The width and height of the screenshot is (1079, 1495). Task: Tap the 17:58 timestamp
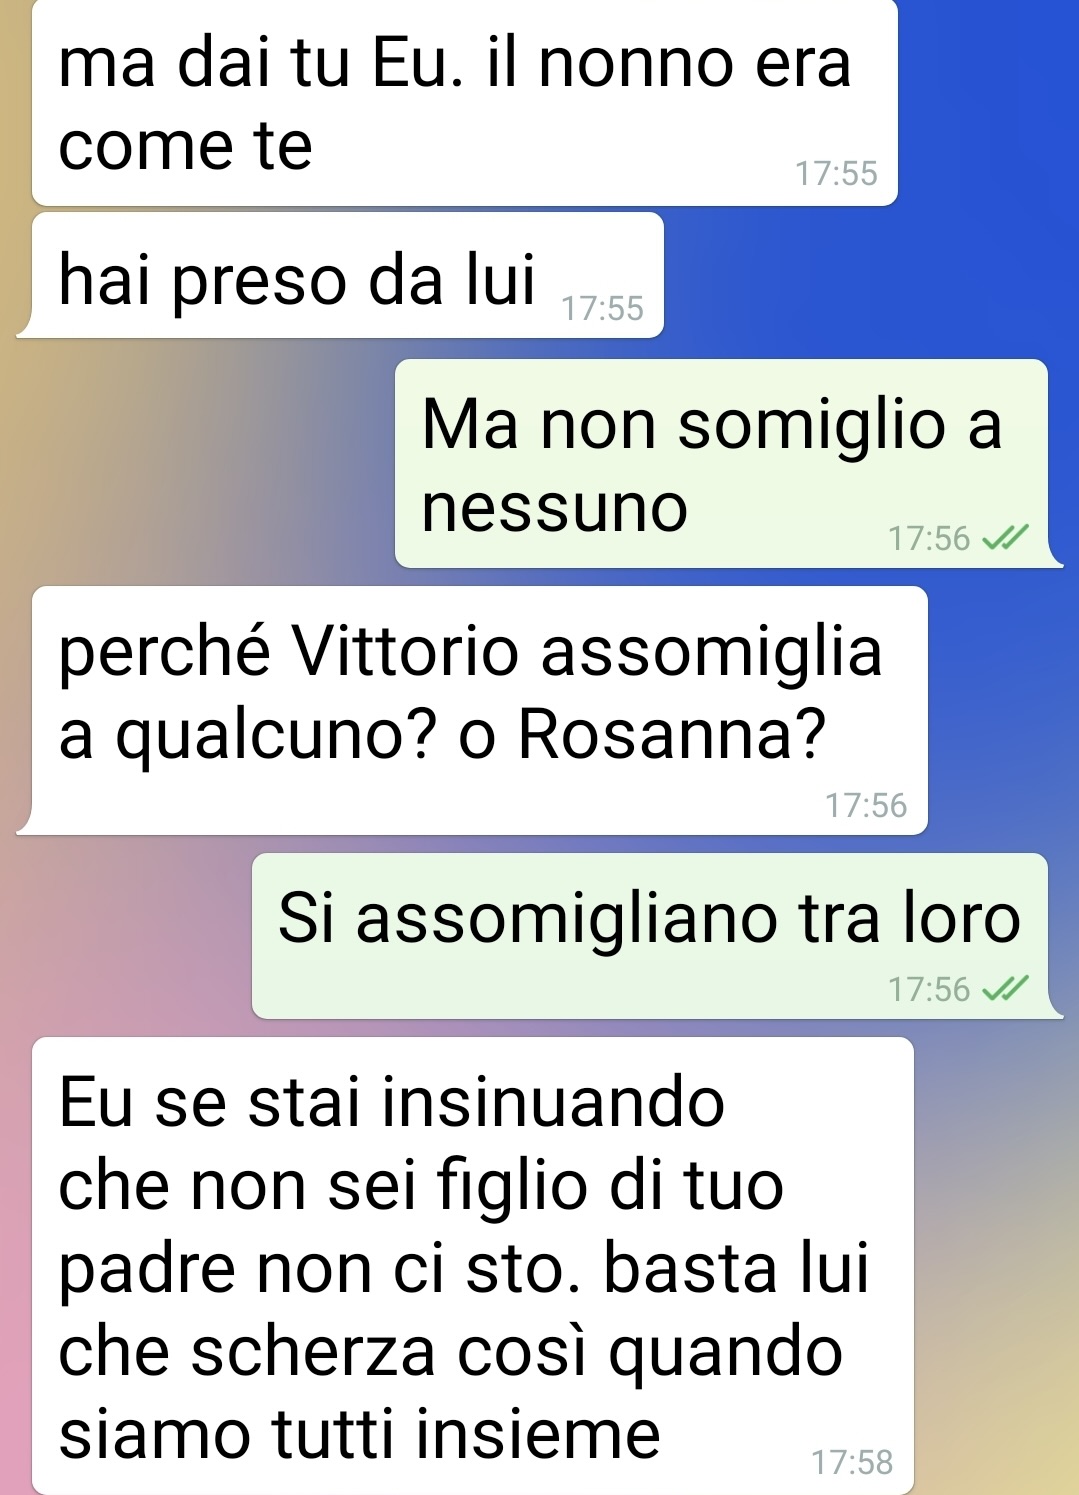[852, 1462]
